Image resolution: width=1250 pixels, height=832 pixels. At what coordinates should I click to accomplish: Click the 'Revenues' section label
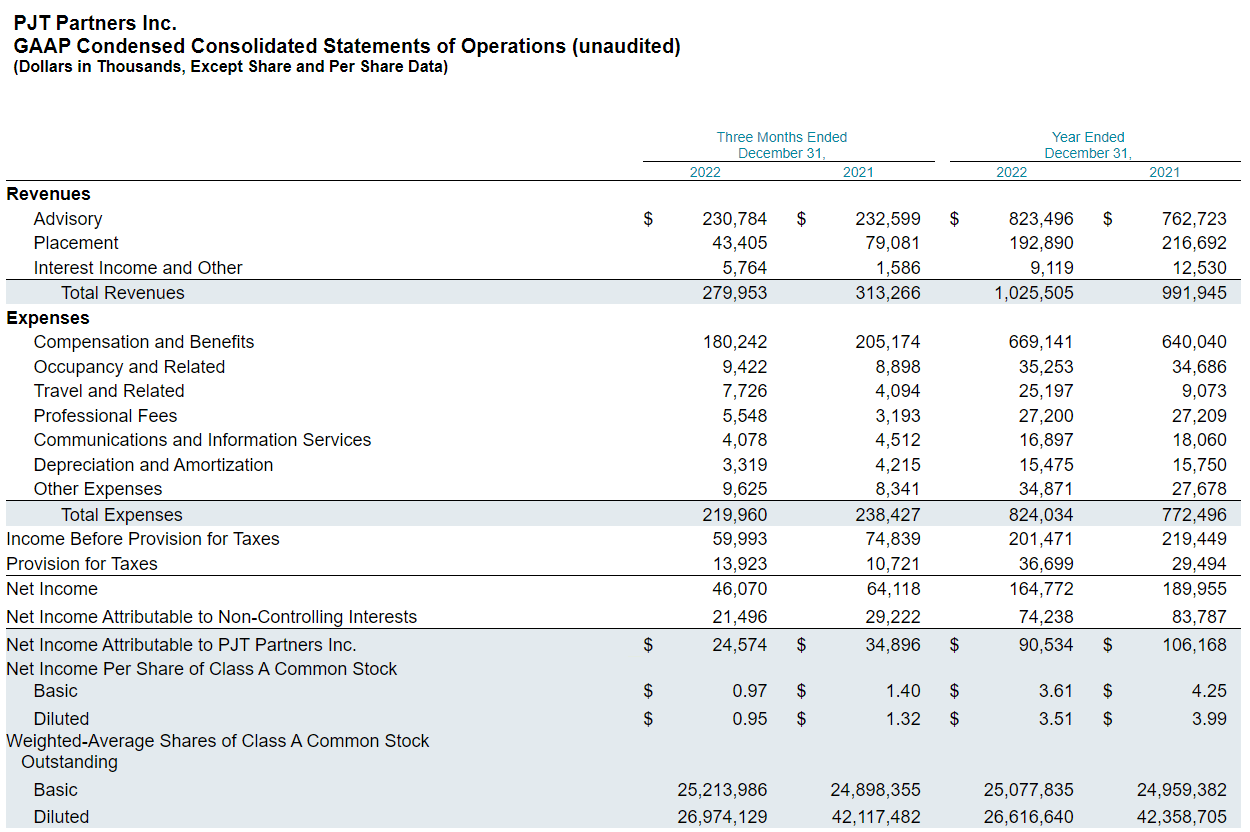[48, 194]
